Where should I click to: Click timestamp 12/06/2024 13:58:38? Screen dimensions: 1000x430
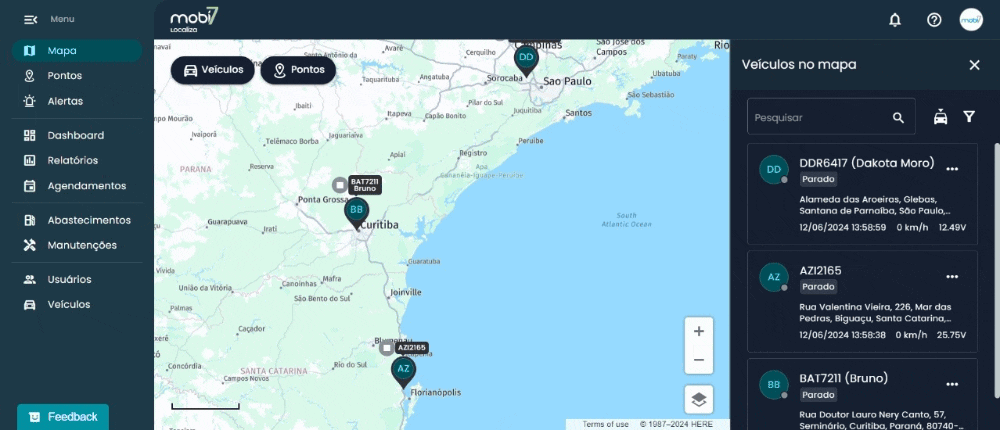pos(842,335)
